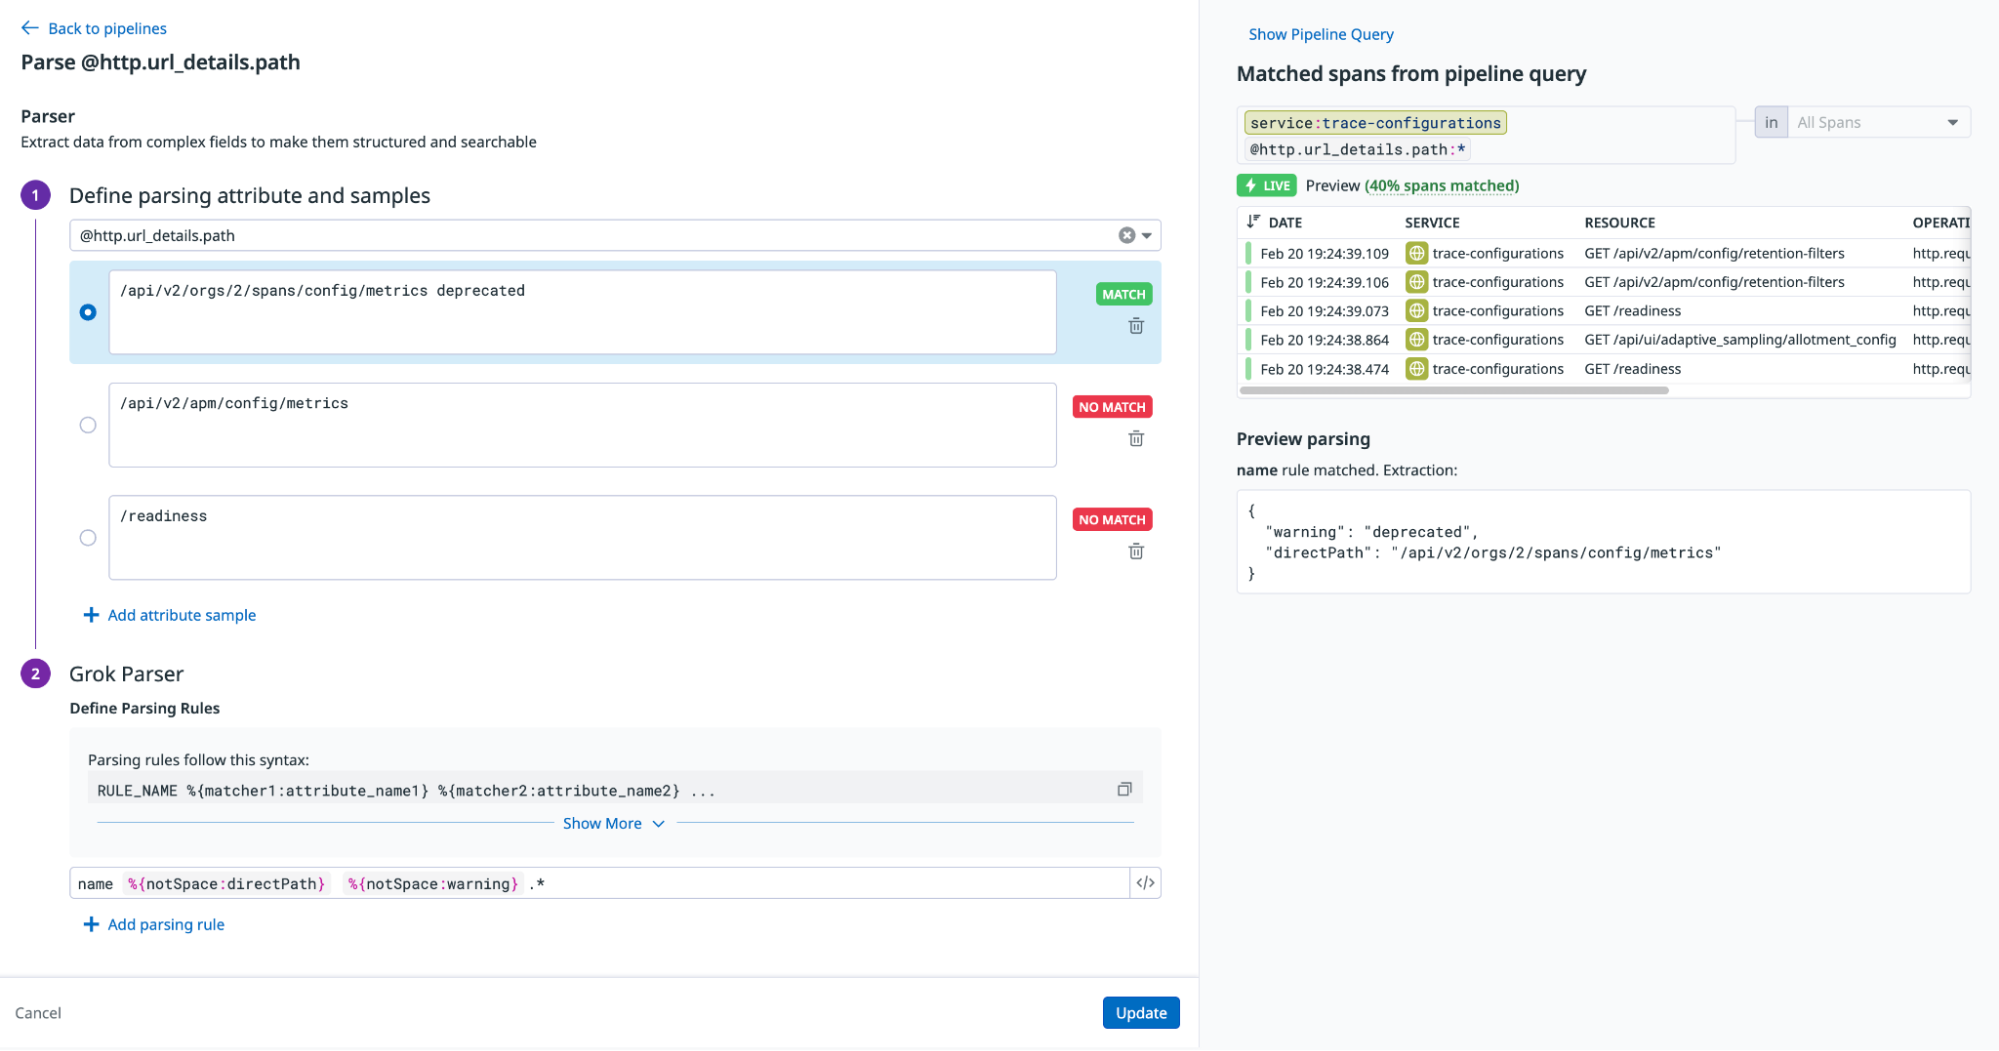1999x1051 pixels.
Task: Expand the parsing attribute dropdown arrow
Action: [1147, 236]
